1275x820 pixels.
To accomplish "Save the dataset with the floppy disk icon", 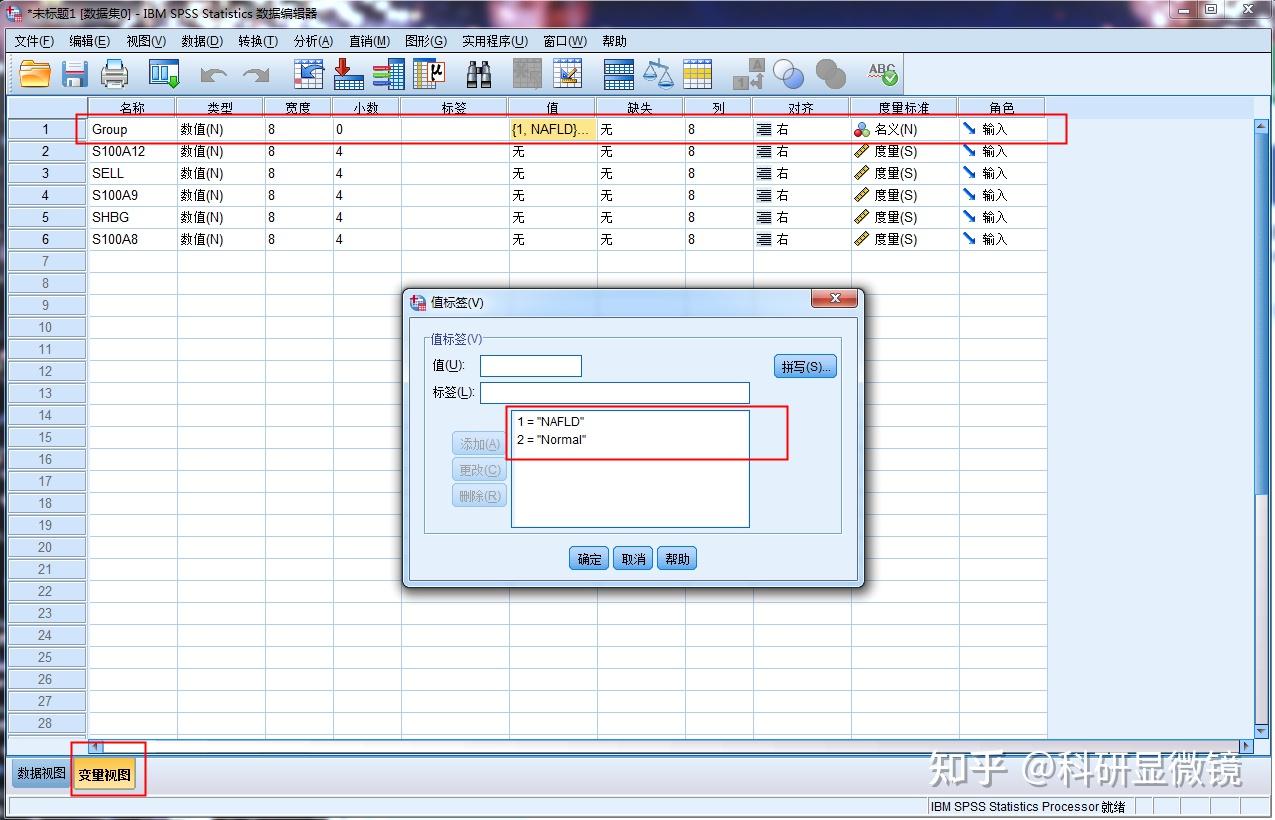I will 75,73.
